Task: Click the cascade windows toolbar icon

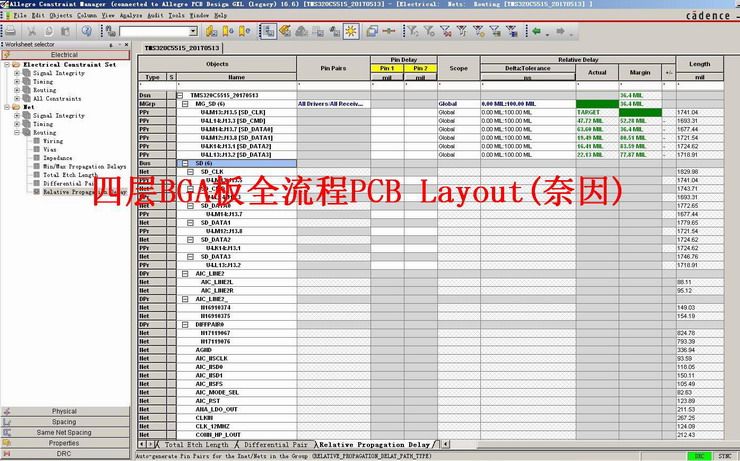Action: pos(372,32)
